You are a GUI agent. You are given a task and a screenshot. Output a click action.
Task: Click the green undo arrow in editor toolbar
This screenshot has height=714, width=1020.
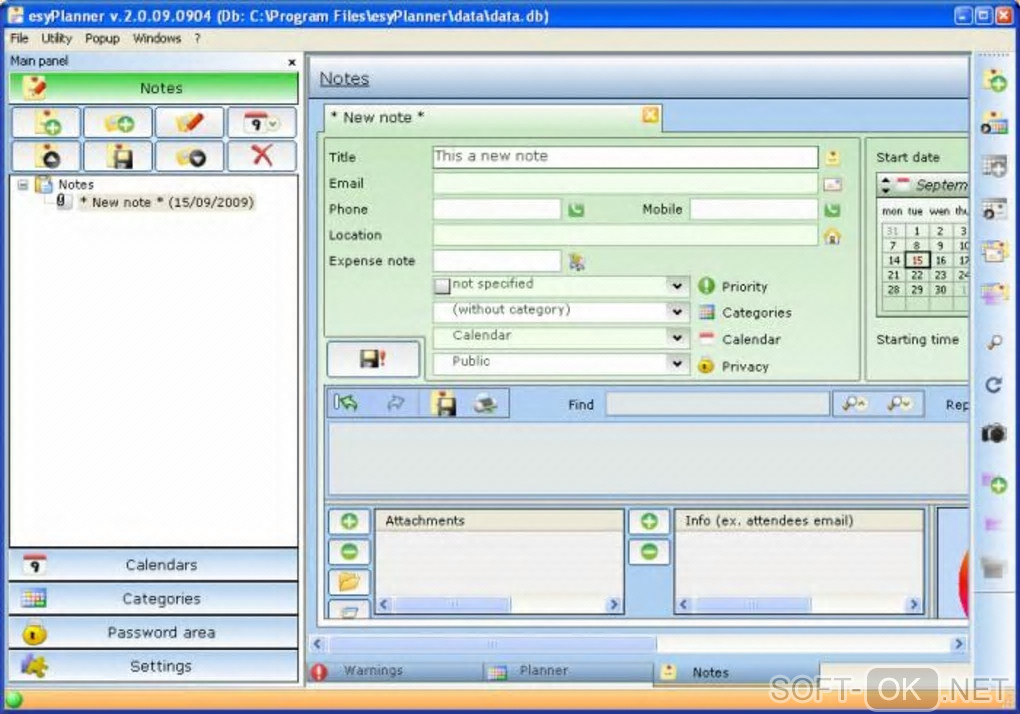(345, 403)
